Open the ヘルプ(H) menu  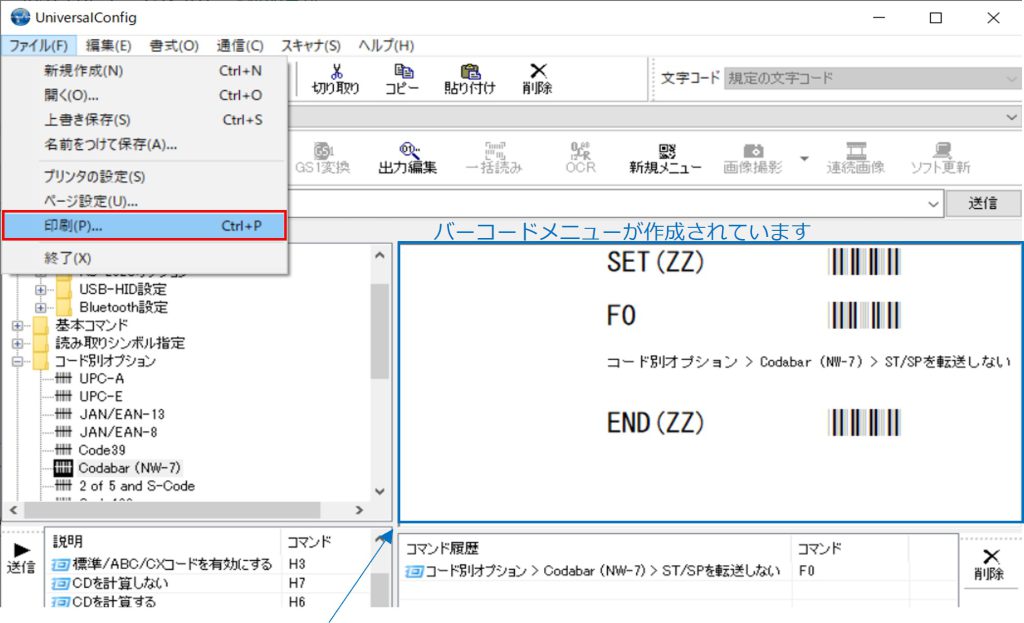pos(386,46)
